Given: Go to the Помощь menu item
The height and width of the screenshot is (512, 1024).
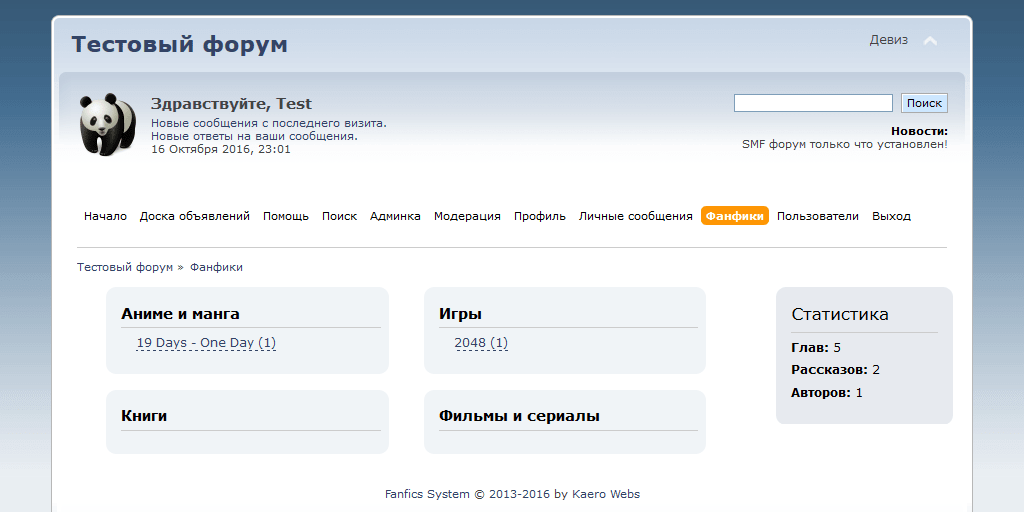Looking at the screenshot, I should (x=286, y=216).
